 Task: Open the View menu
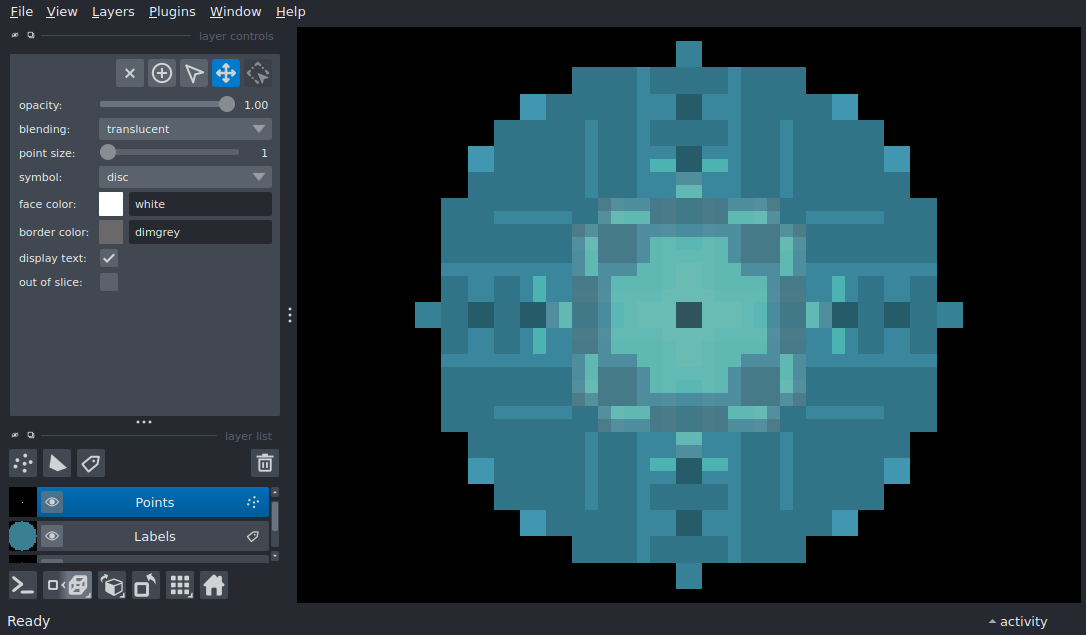62,12
